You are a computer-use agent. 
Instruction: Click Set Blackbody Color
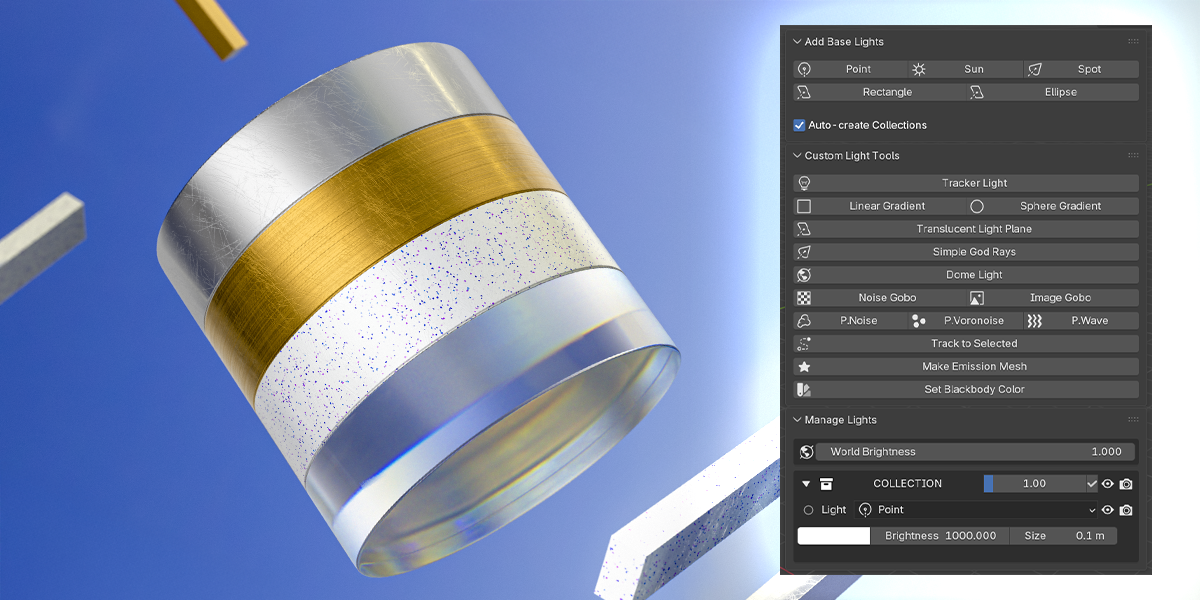(x=966, y=390)
